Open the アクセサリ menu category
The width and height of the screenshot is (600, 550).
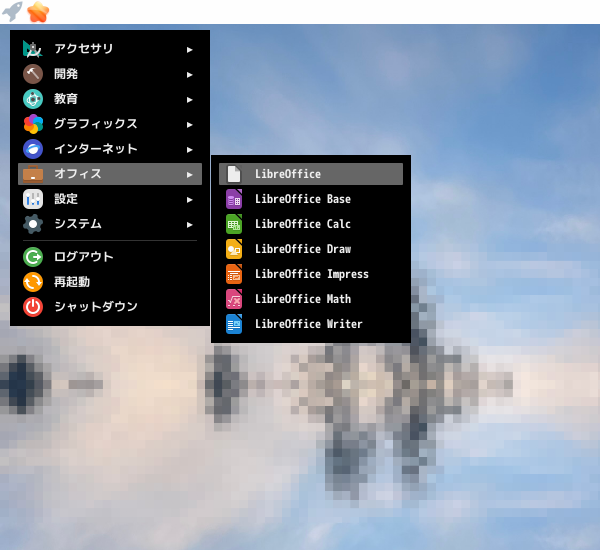pos(110,49)
